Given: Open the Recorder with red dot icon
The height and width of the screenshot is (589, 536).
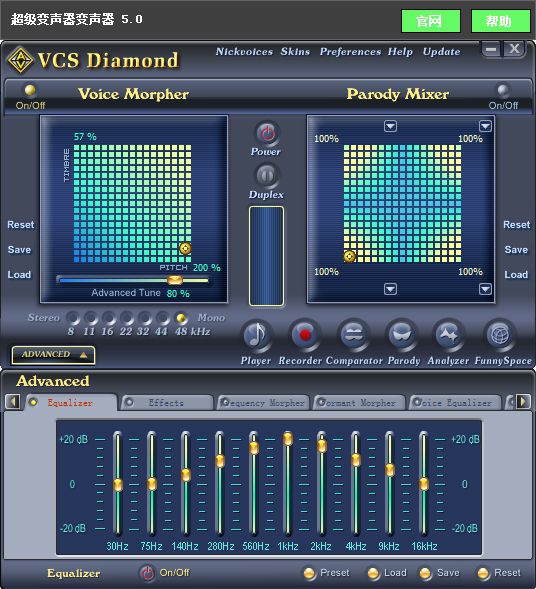Looking at the screenshot, I should coord(305,335).
